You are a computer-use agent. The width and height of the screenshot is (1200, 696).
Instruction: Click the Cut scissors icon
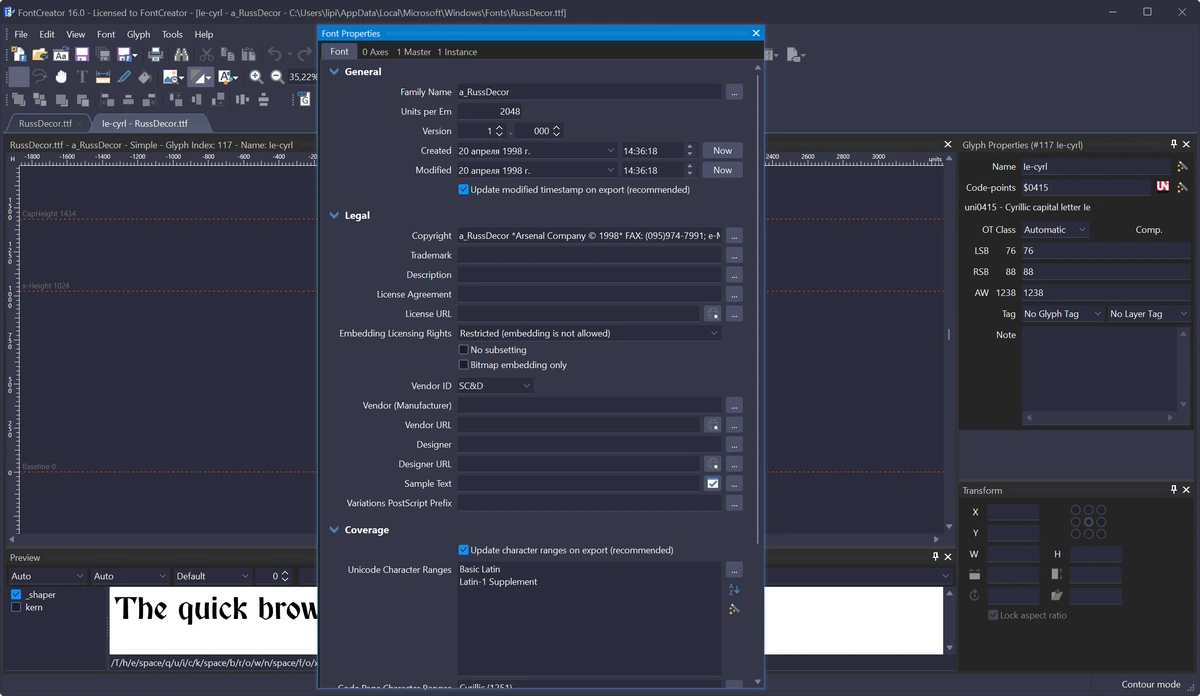[x=206, y=54]
